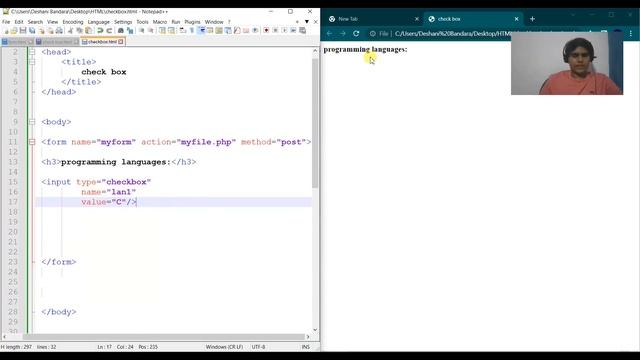Open the Settings menu
The height and width of the screenshot is (360, 640).
(x=123, y=22)
